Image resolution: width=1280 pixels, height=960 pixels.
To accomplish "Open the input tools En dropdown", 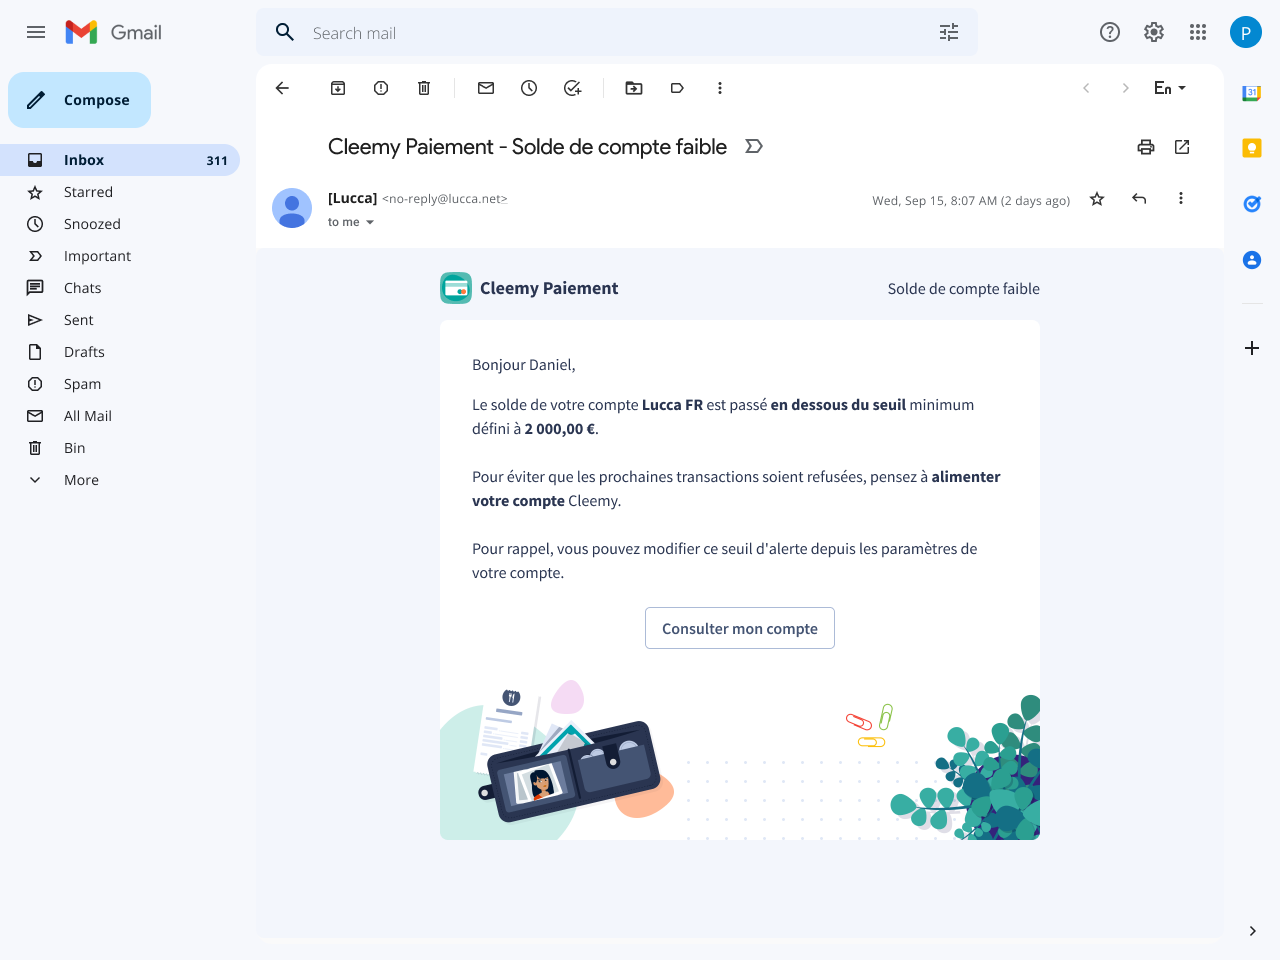I will 1169,88.
